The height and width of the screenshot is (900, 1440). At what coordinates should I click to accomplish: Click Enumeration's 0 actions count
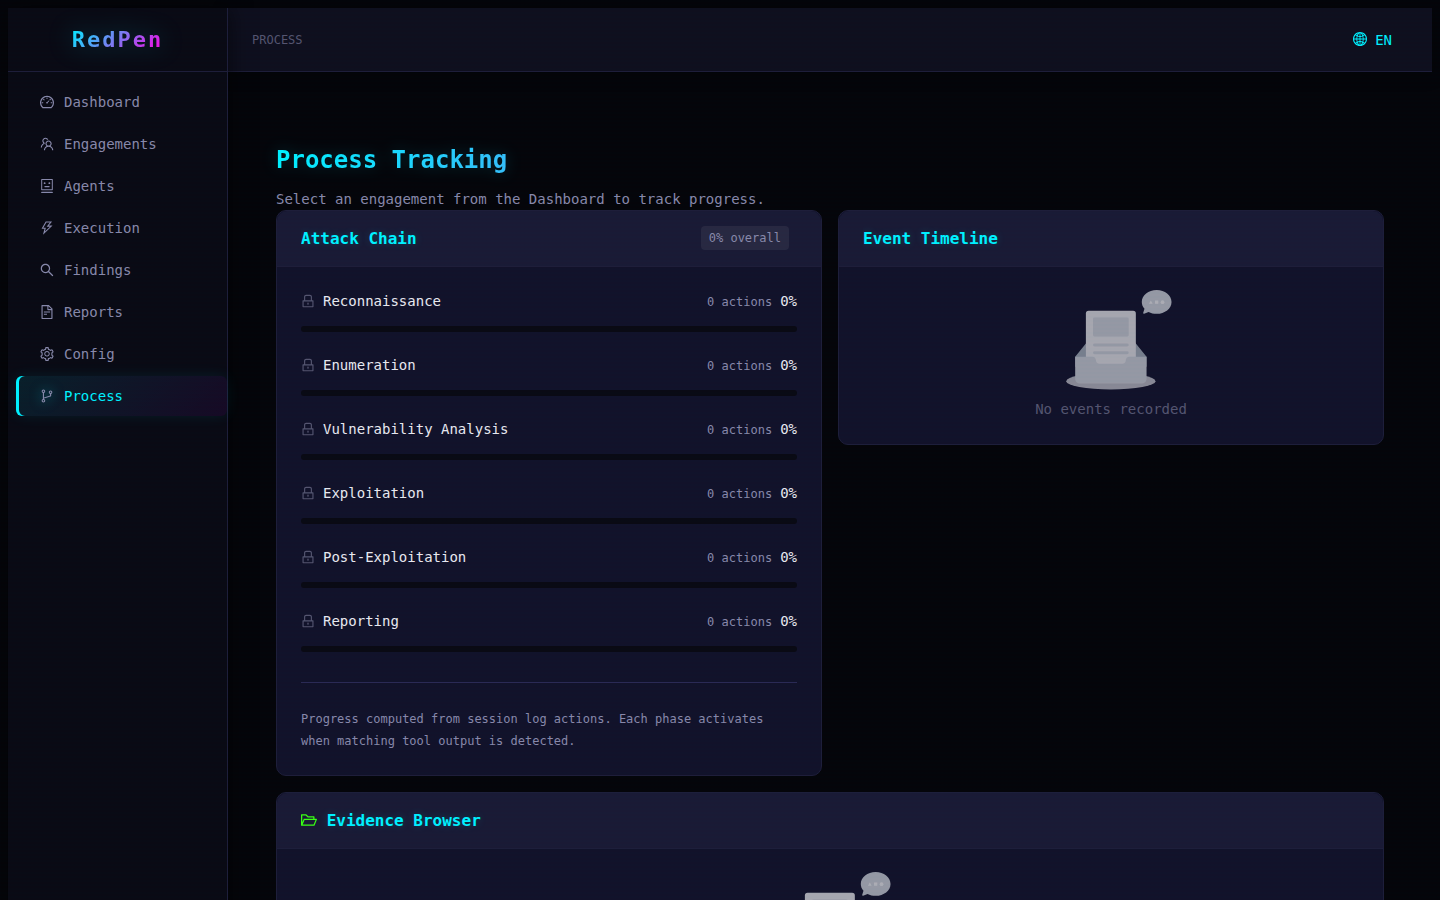pos(739,366)
